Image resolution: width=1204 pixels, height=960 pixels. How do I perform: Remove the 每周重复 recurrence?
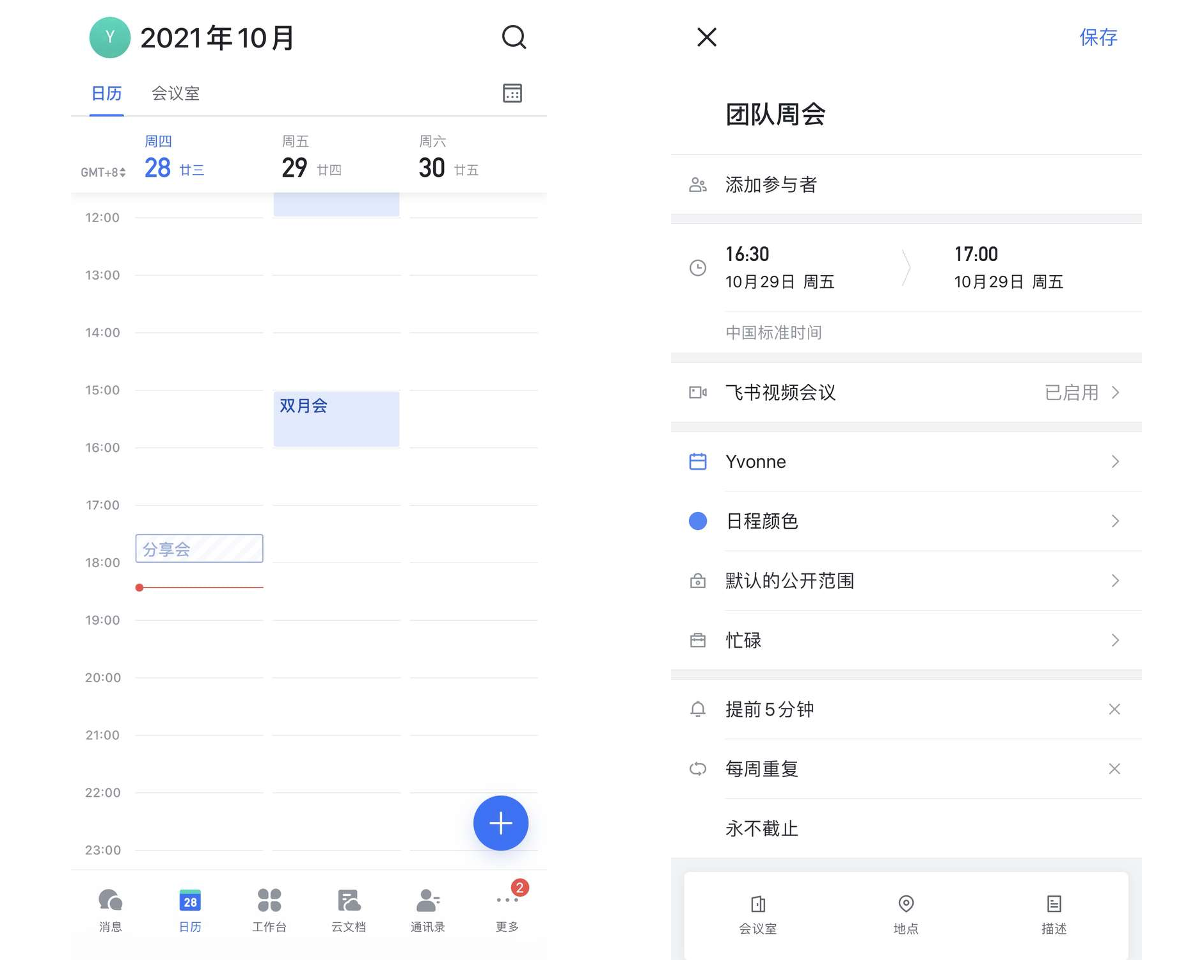coord(1114,769)
